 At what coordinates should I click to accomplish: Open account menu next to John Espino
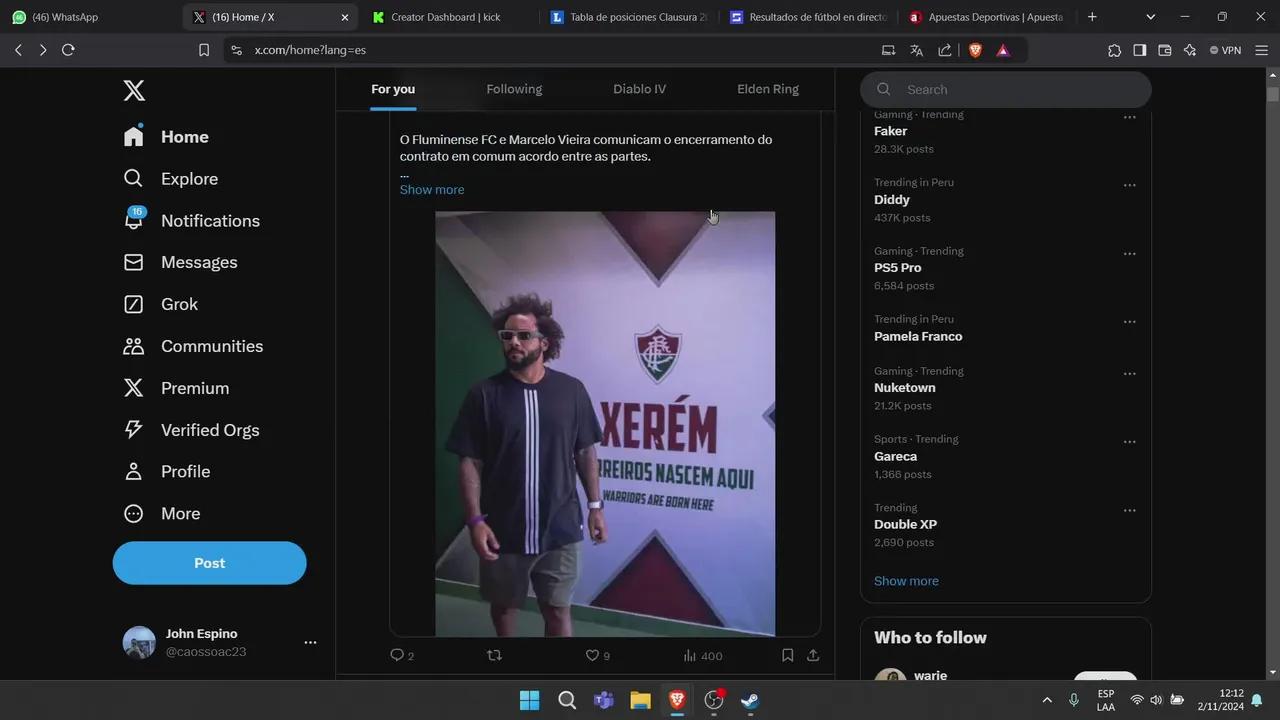[x=310, y=643]
